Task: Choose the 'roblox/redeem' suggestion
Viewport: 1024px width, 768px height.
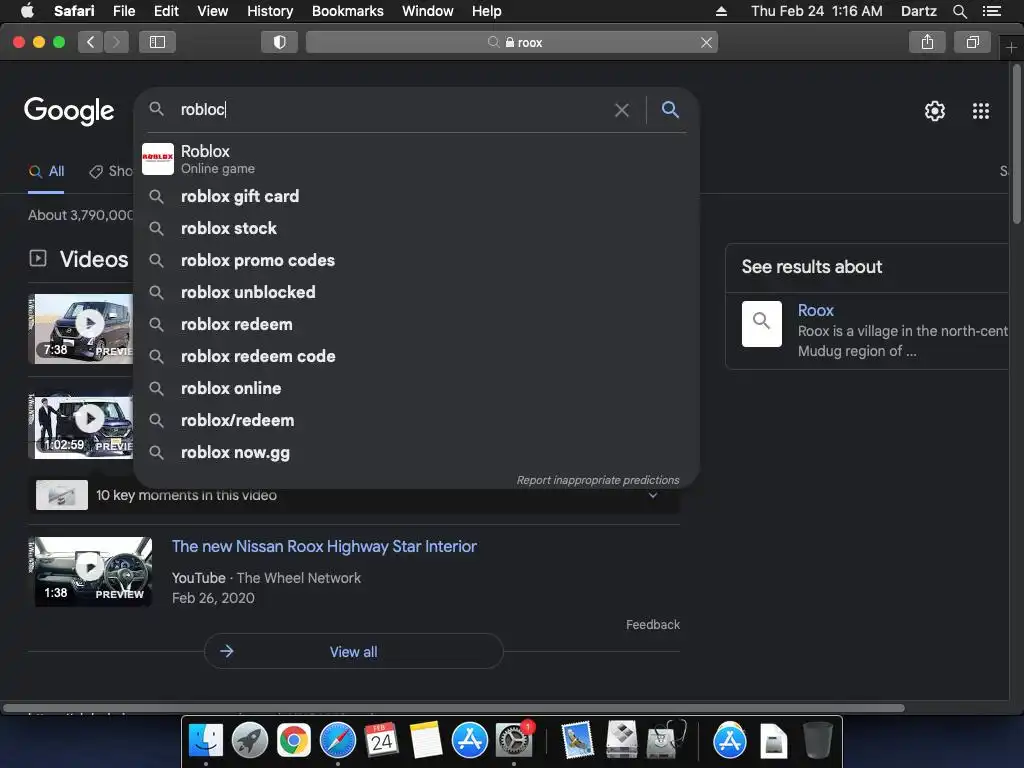Action: (416, 420)
